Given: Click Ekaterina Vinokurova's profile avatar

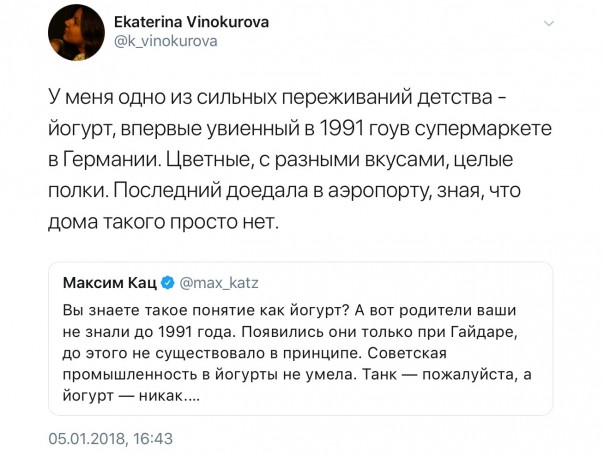Looking at the screenshot, I should click(75, 31).
